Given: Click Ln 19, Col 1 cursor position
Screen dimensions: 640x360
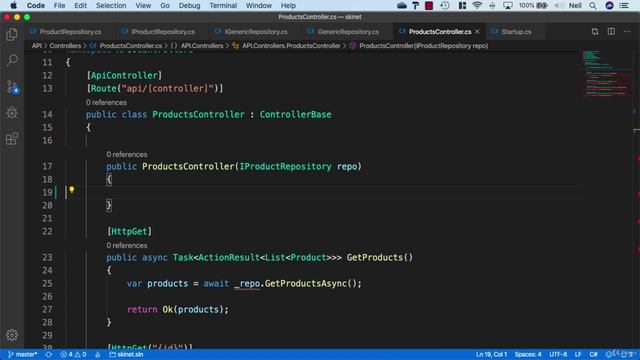Looking at the screenshot, I should (x=491, y=354).
